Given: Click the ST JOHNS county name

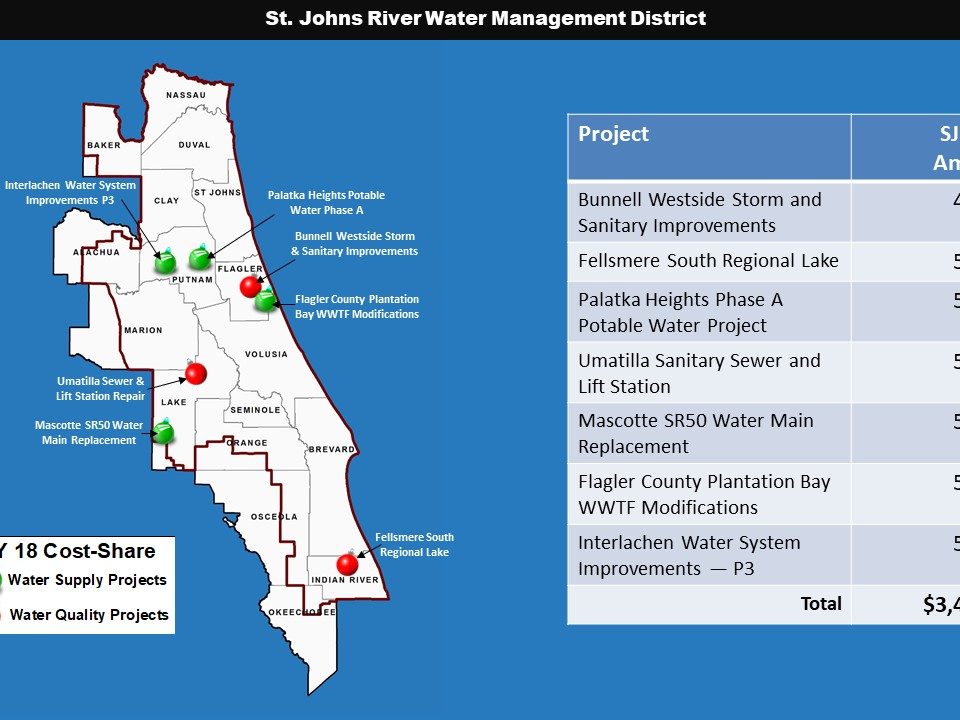Looking at the screenshot, I should click(x=217, y=192).
